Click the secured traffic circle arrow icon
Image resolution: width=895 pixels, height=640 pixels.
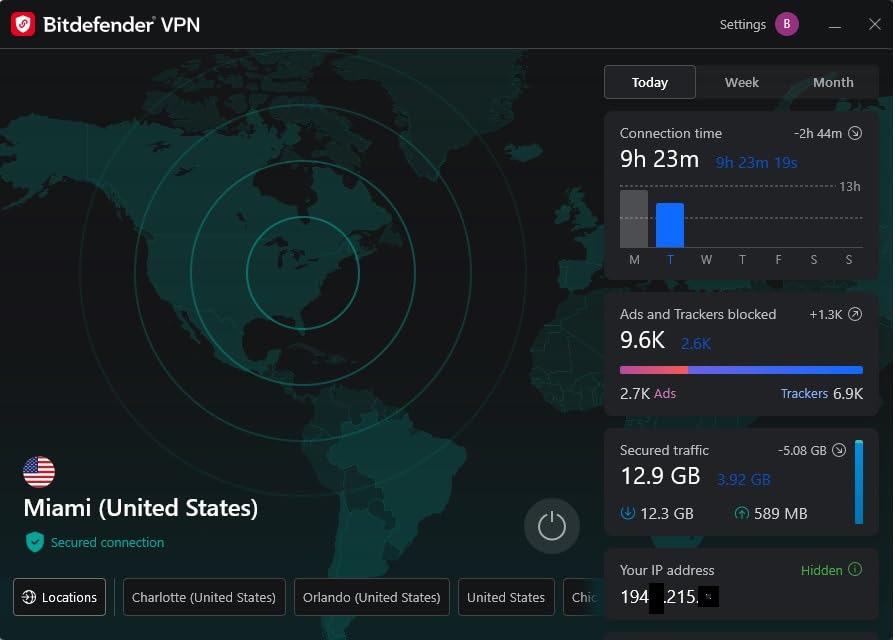tap(839, 450)
